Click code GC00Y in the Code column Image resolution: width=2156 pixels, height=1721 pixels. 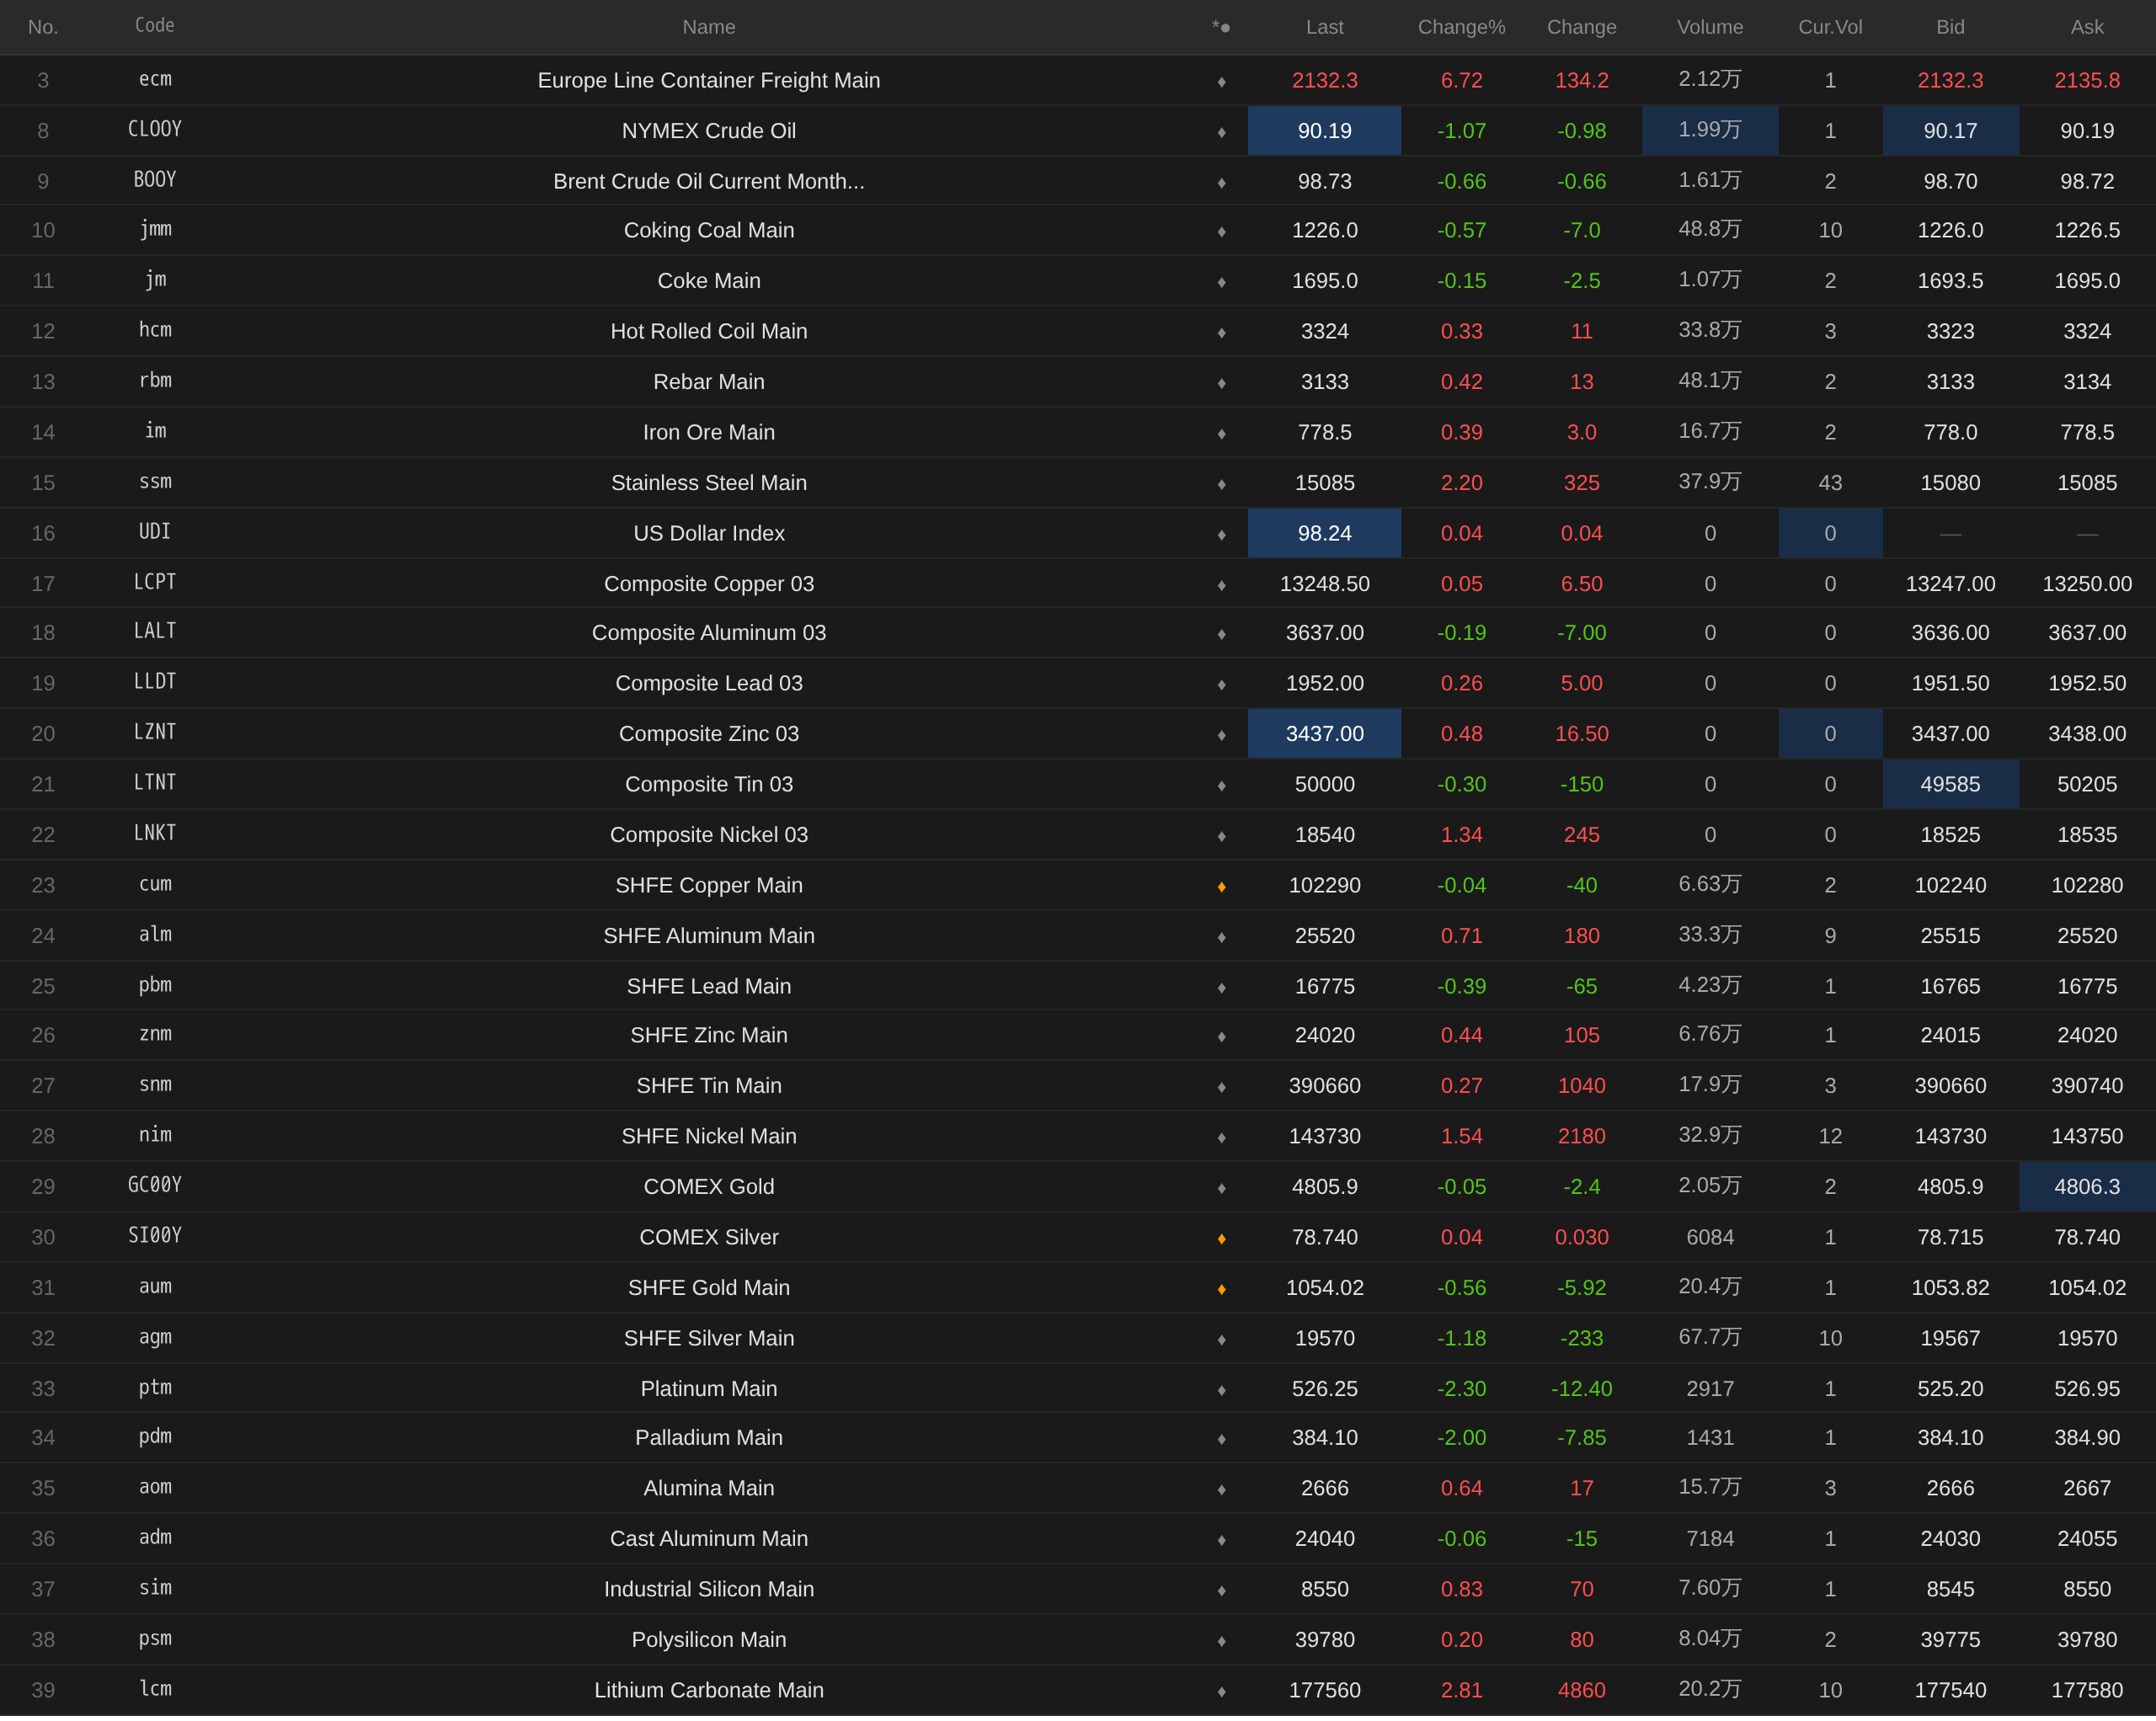click(x=155, y=1185)
